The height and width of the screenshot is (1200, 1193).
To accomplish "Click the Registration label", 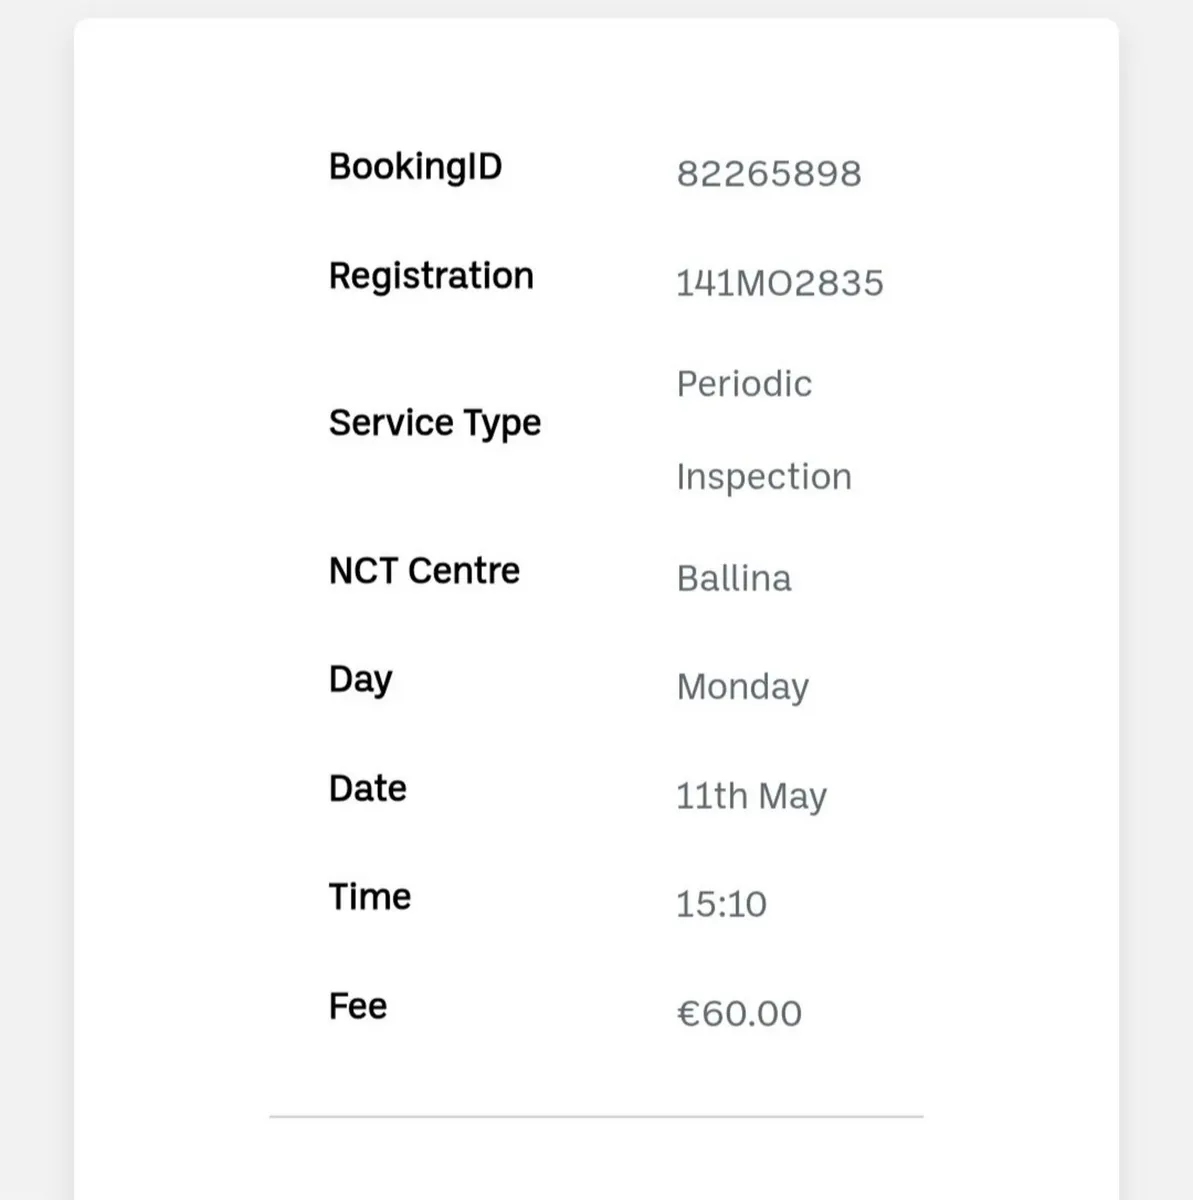I will [x=431, y=276].
